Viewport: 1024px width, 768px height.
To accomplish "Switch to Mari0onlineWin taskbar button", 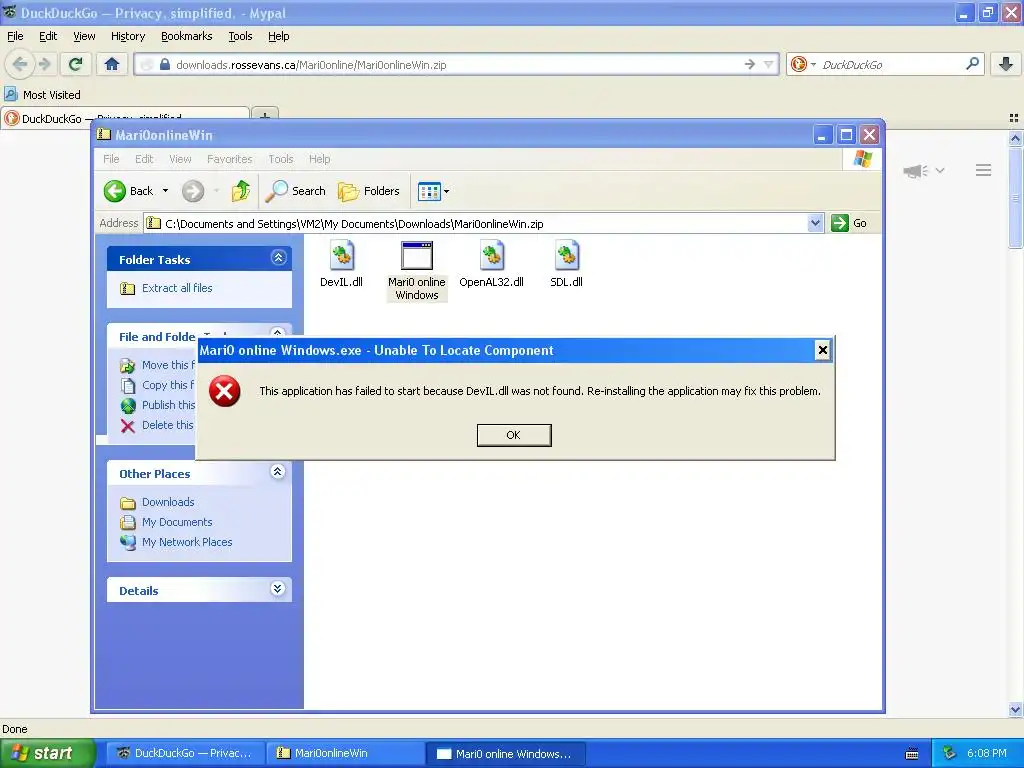I will pyautogui.click(x=346, y=753).
